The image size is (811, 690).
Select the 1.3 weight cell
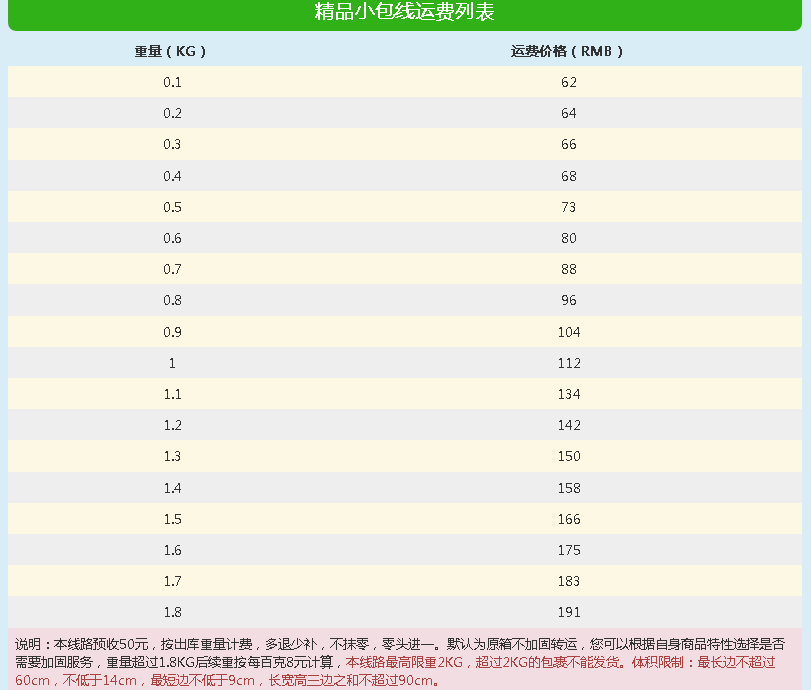[x=172, y=456]
